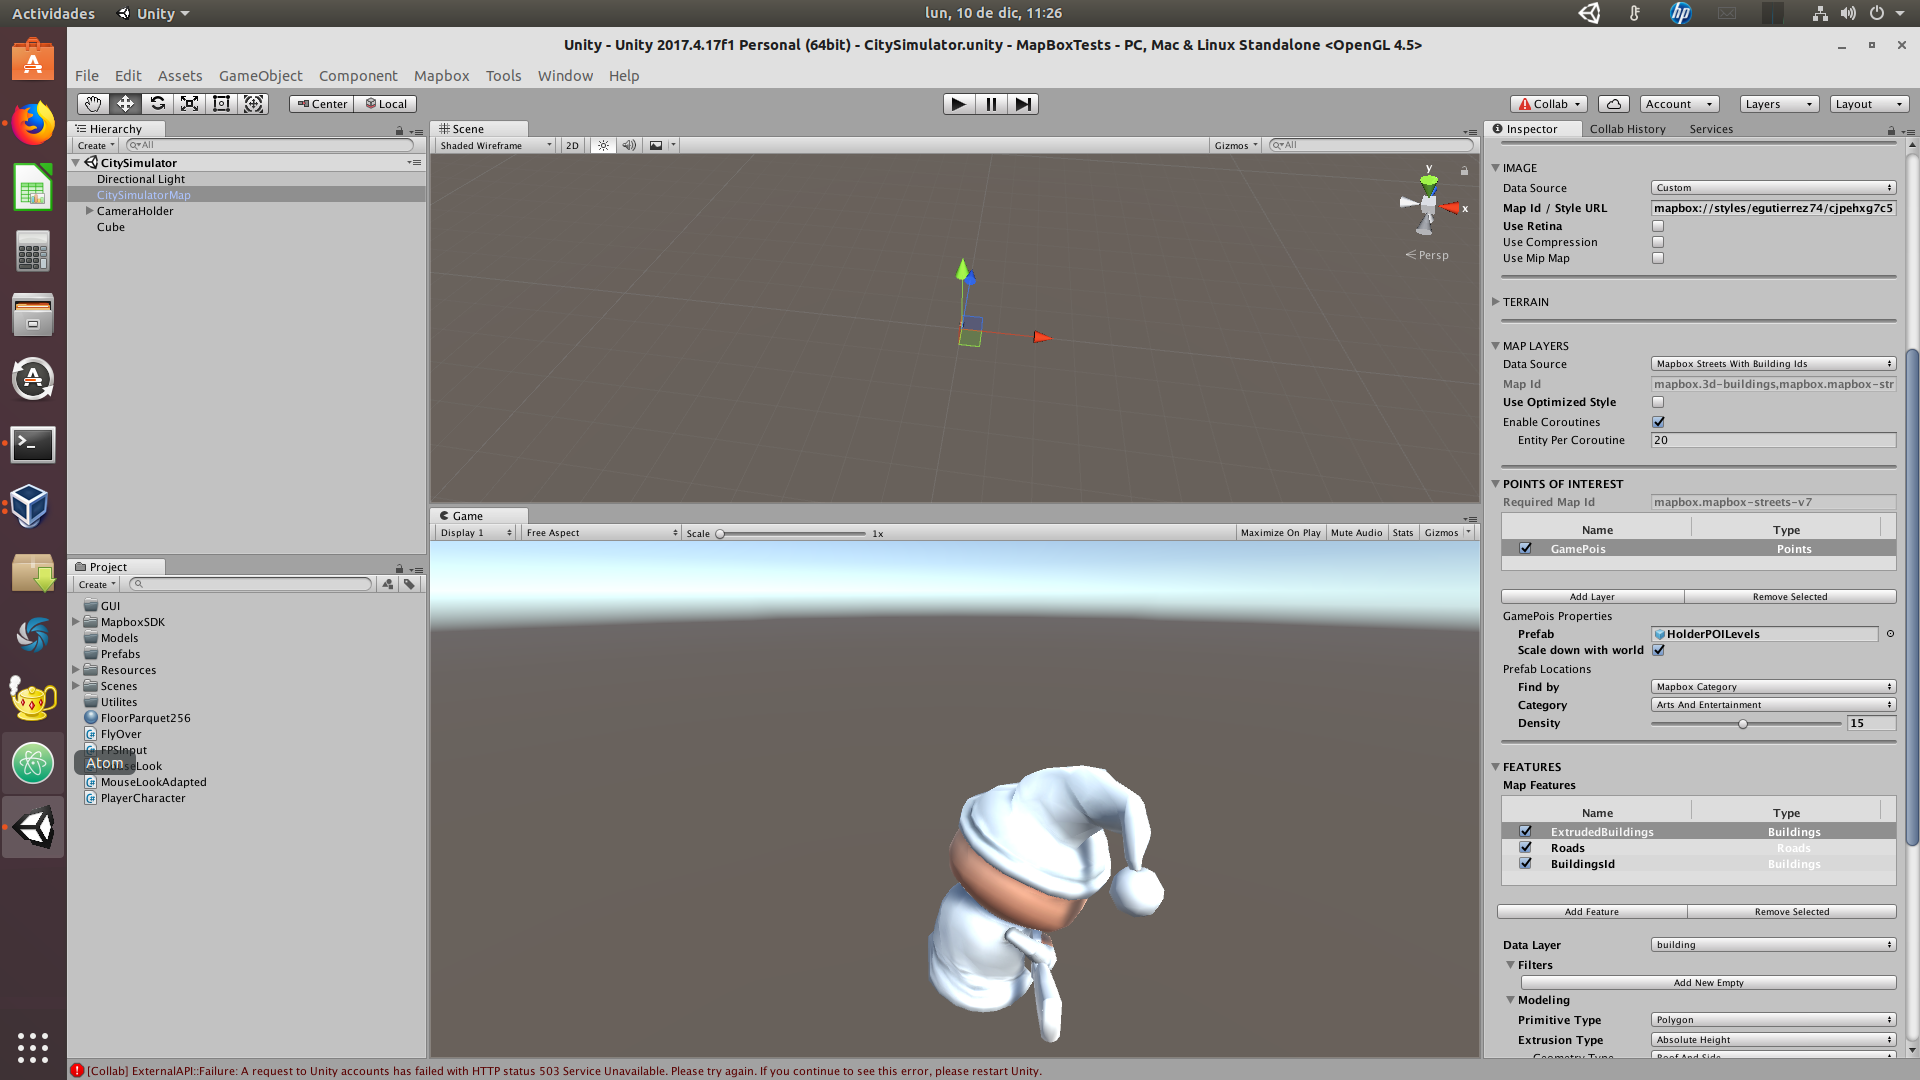Open Firefox from the dock
The width and height of the screenshot is (1920, 1080).
[x=32, y=124]
